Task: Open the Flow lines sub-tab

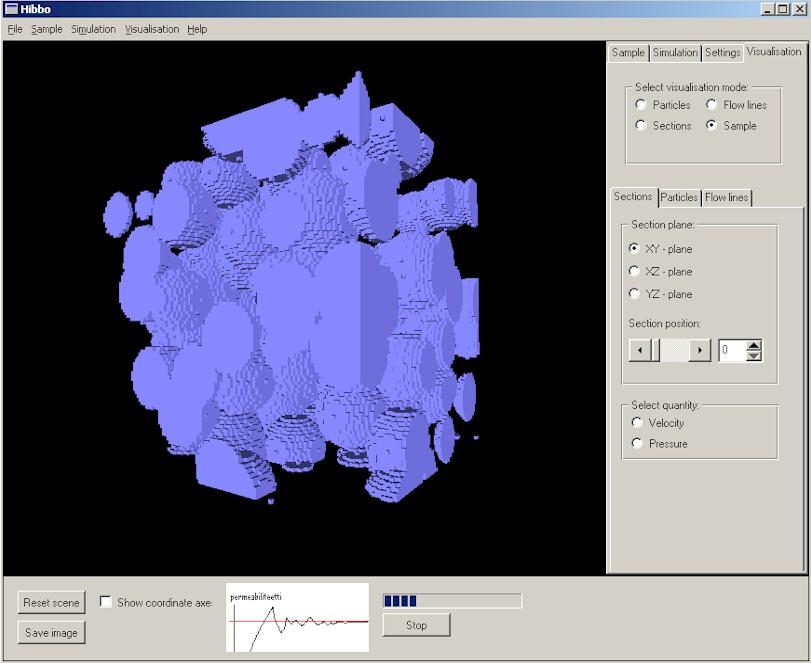Action: [726, 198]
